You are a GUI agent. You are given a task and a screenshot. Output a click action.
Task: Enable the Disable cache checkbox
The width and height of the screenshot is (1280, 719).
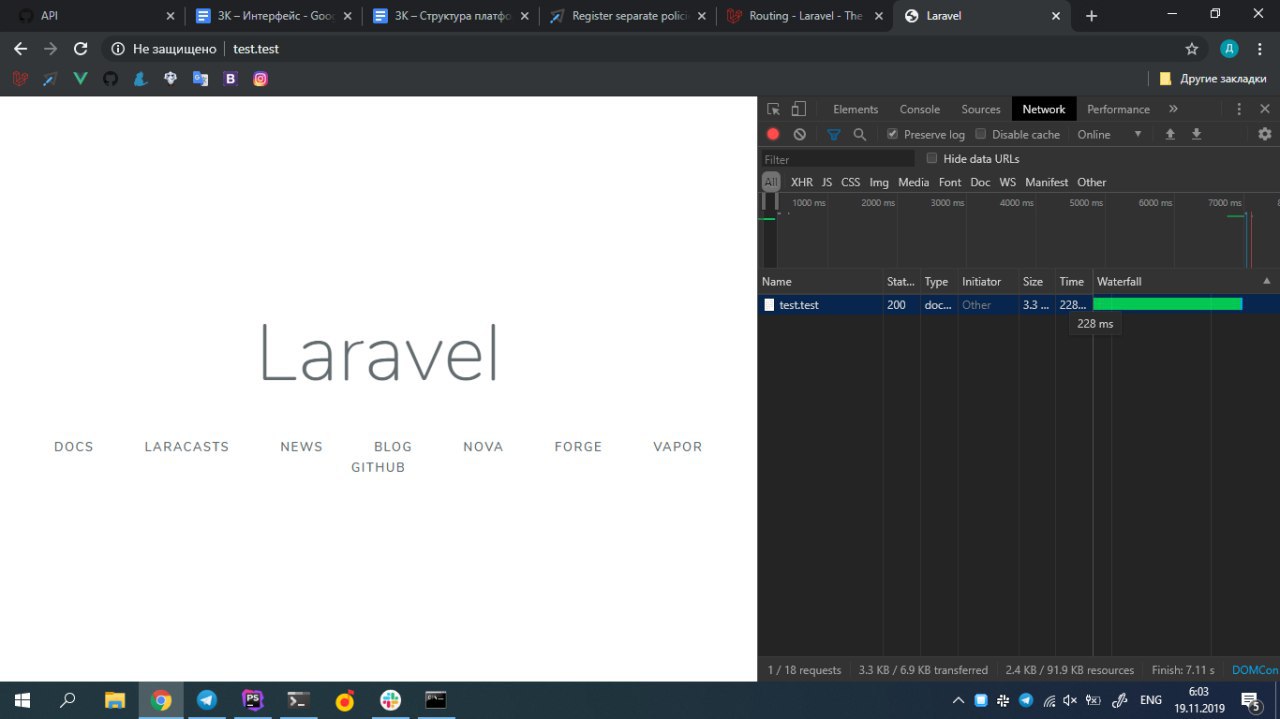pos(981,134)
